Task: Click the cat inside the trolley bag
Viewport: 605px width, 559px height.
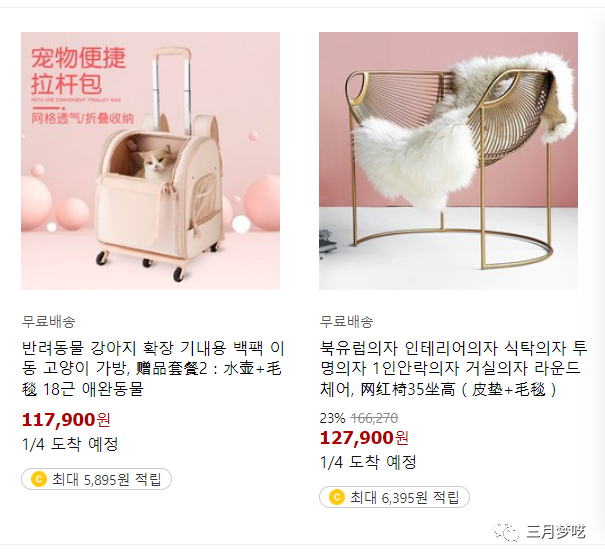Action: 154,163
